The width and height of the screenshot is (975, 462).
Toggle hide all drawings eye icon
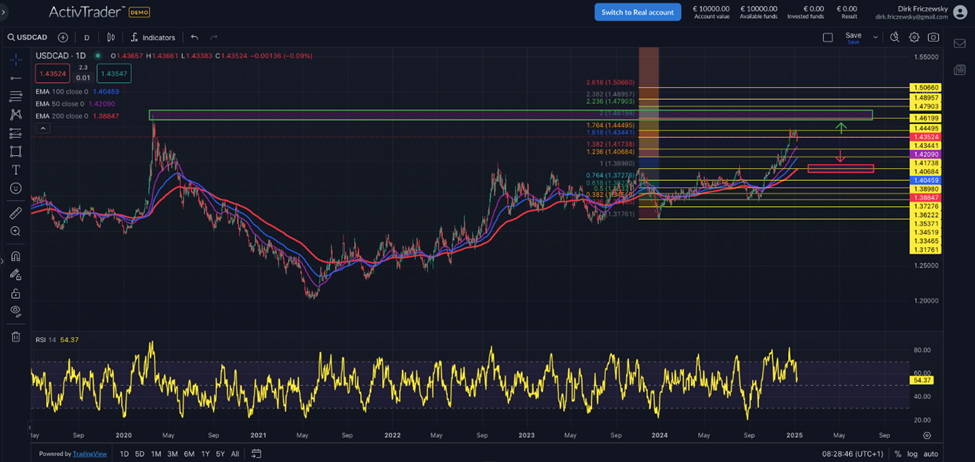15,311
